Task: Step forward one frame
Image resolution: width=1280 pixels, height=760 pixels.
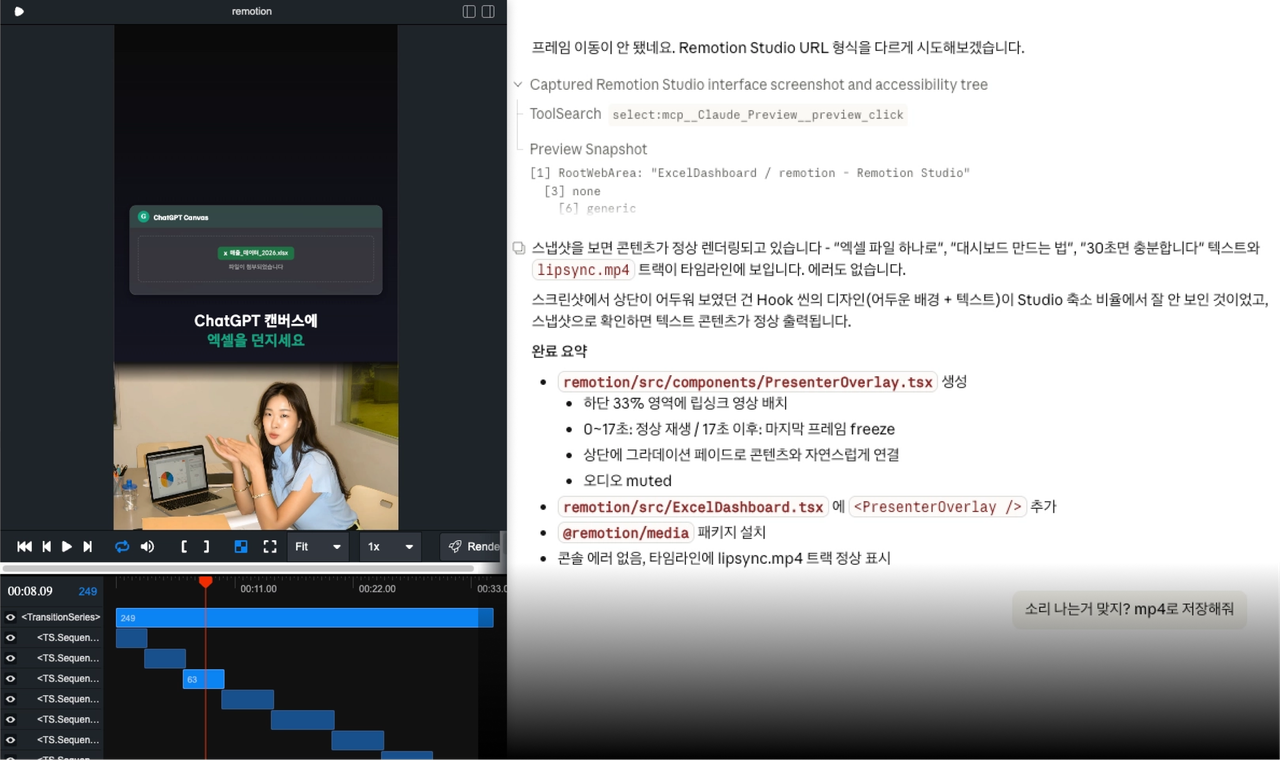Action: point(88,547)
